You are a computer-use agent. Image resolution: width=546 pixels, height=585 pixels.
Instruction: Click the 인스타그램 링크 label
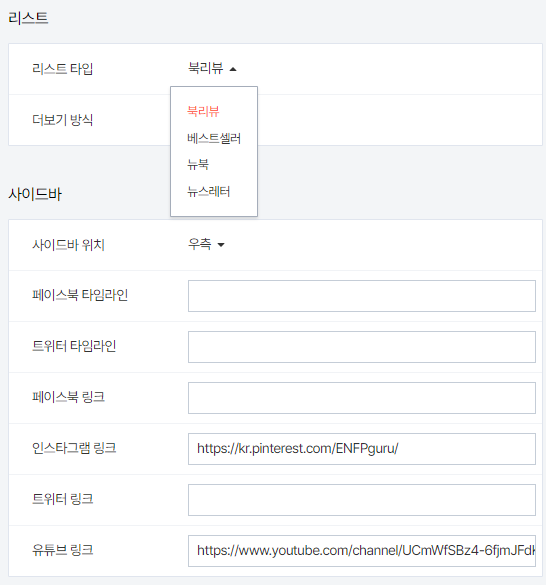point(74,448)
